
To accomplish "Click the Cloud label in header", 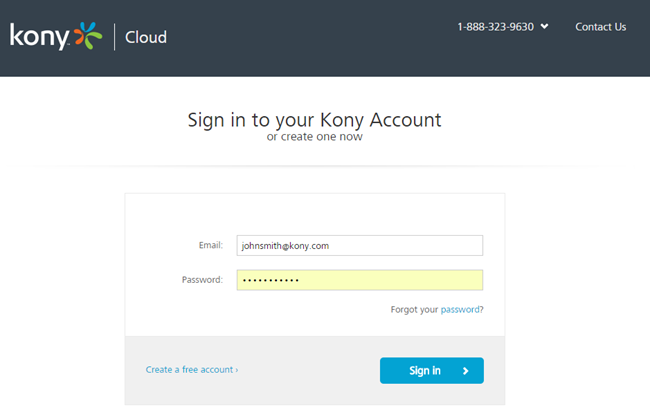I will [x=146, y=38].
